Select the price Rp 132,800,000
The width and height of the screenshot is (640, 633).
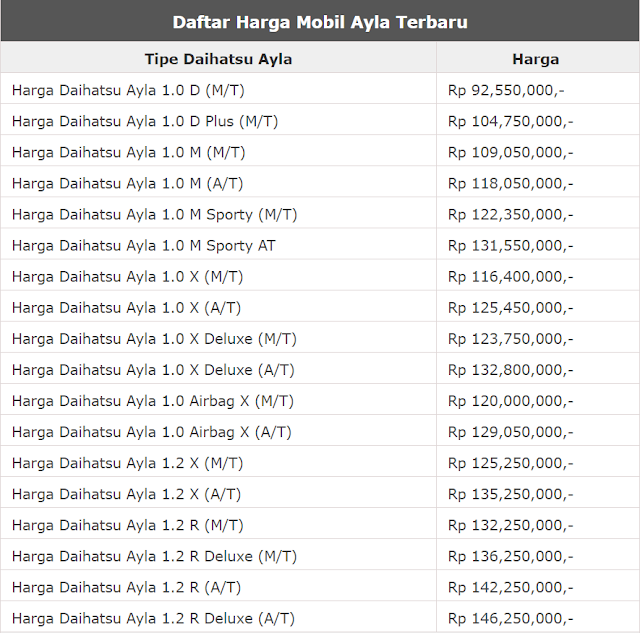510,369
